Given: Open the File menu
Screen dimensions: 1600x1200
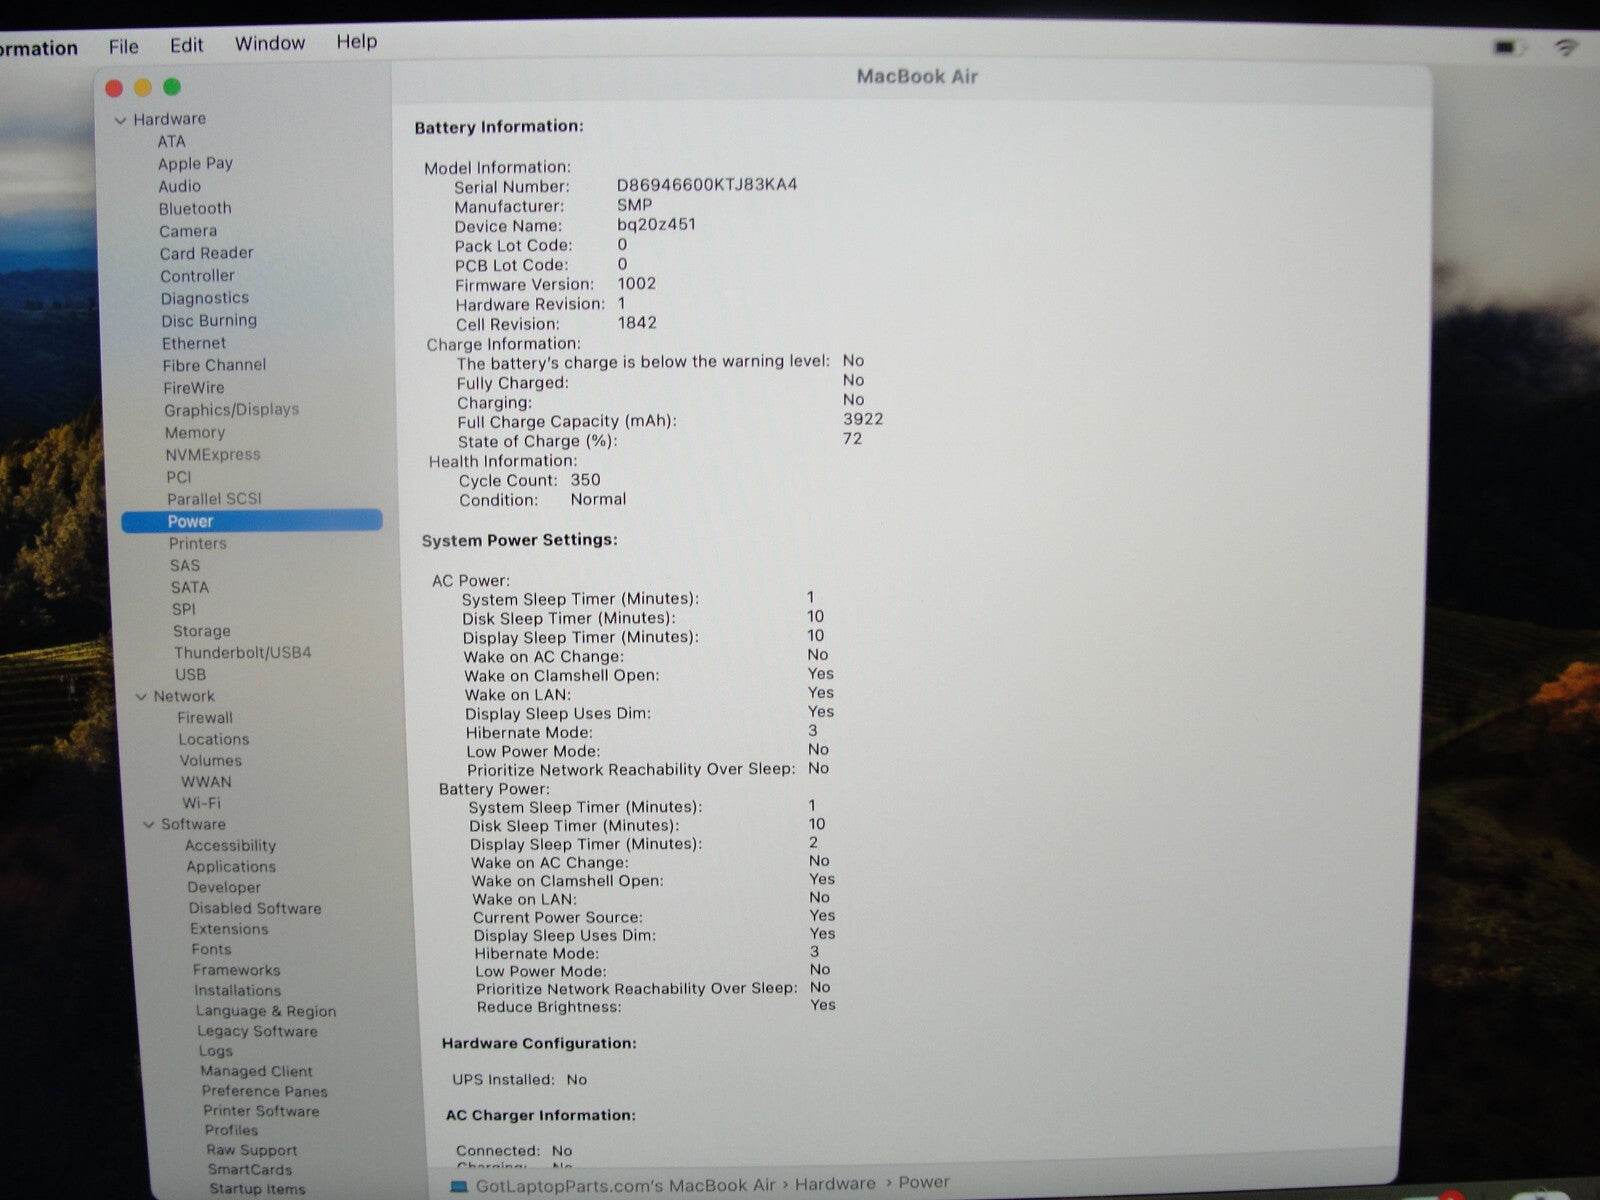Looking at the screenshot, I should 123,45.
